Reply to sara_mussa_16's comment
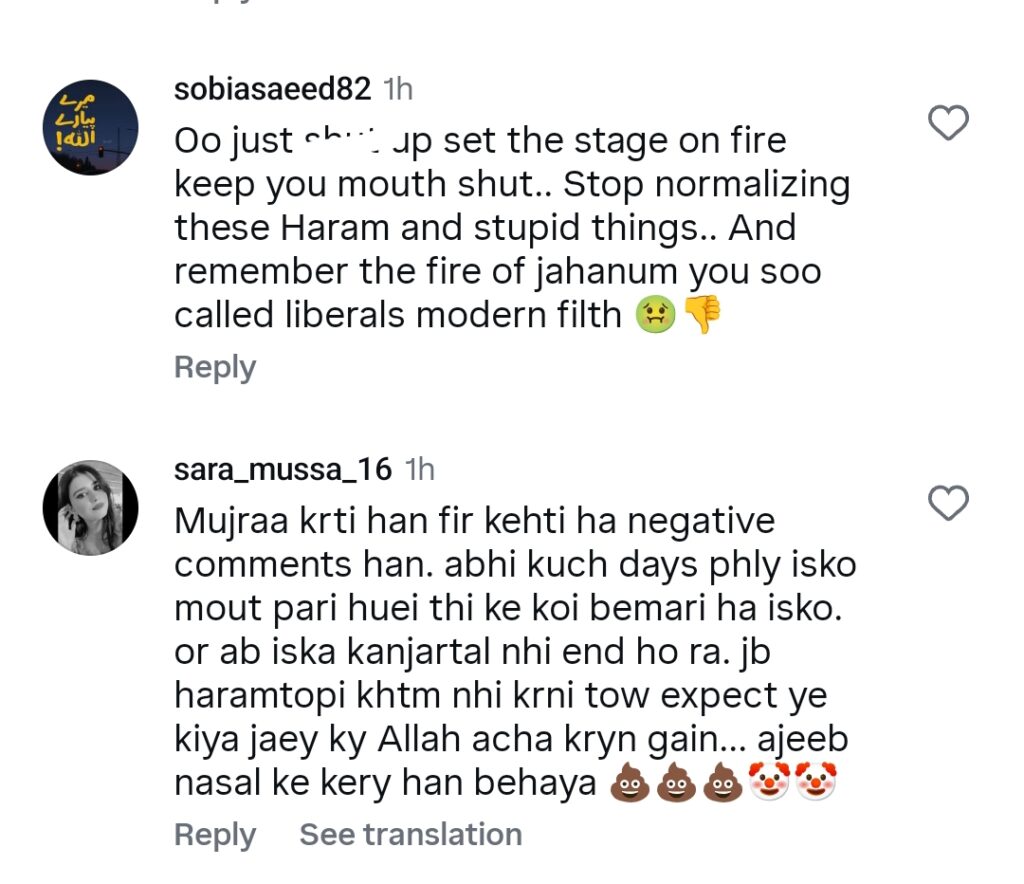The width and height of the screenshot is (1024, 884). coord(213,834)
